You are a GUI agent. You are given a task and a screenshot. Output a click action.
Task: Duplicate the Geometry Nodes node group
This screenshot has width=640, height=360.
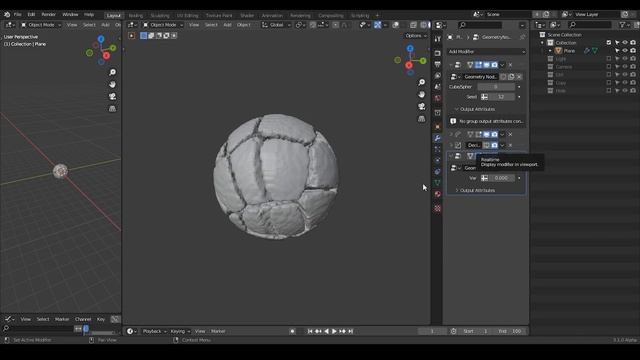coord(511,77)
